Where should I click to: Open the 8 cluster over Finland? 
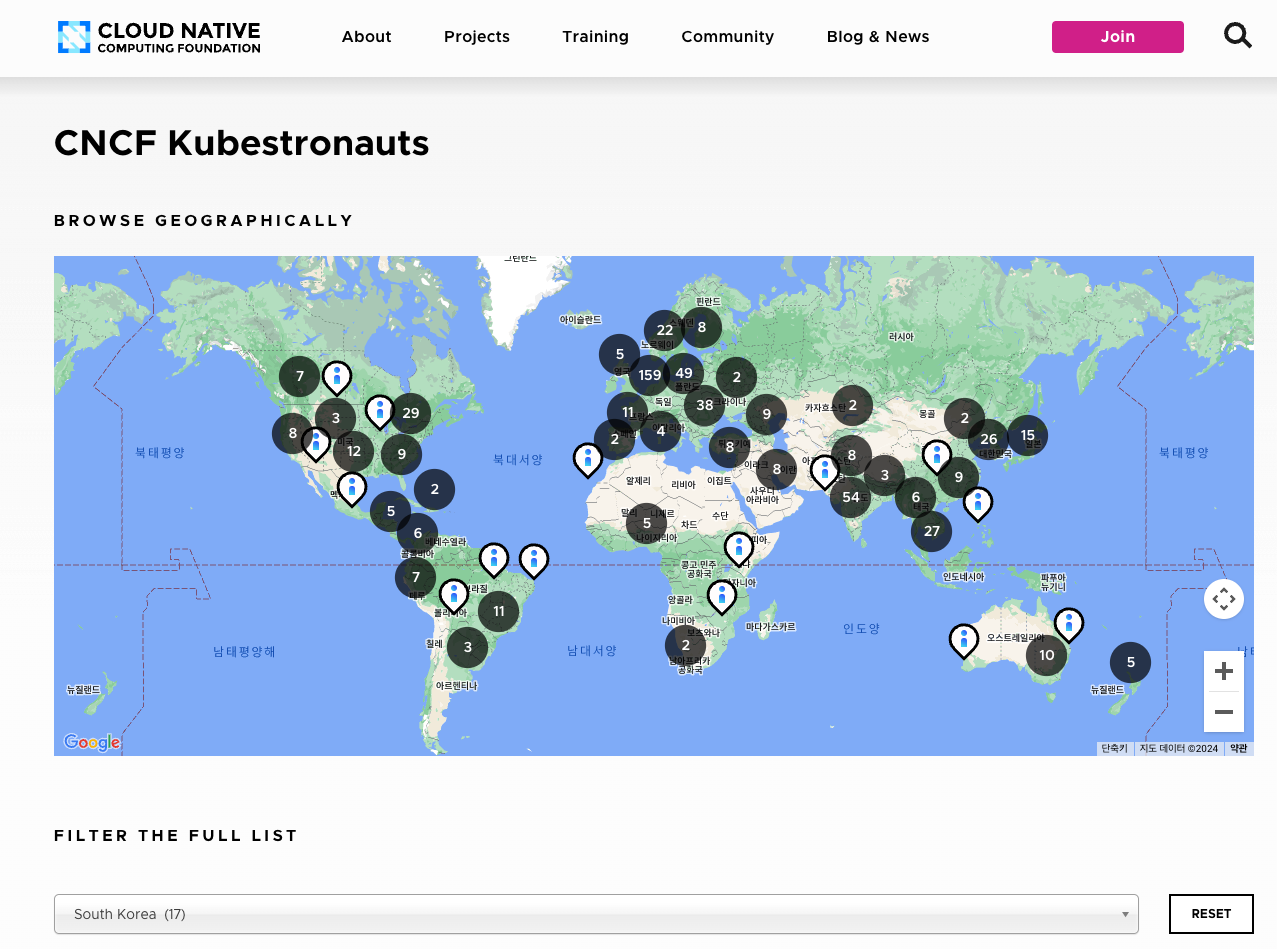pyautogui.click(x=702, y=327)
